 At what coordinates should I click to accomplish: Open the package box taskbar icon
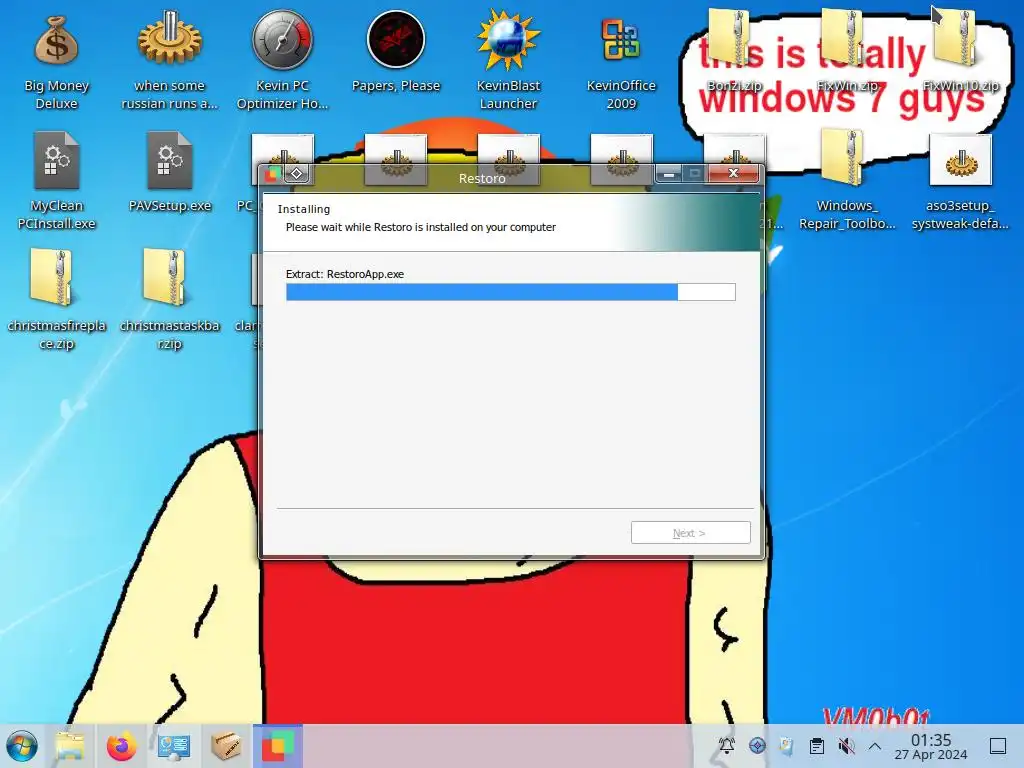226,746
